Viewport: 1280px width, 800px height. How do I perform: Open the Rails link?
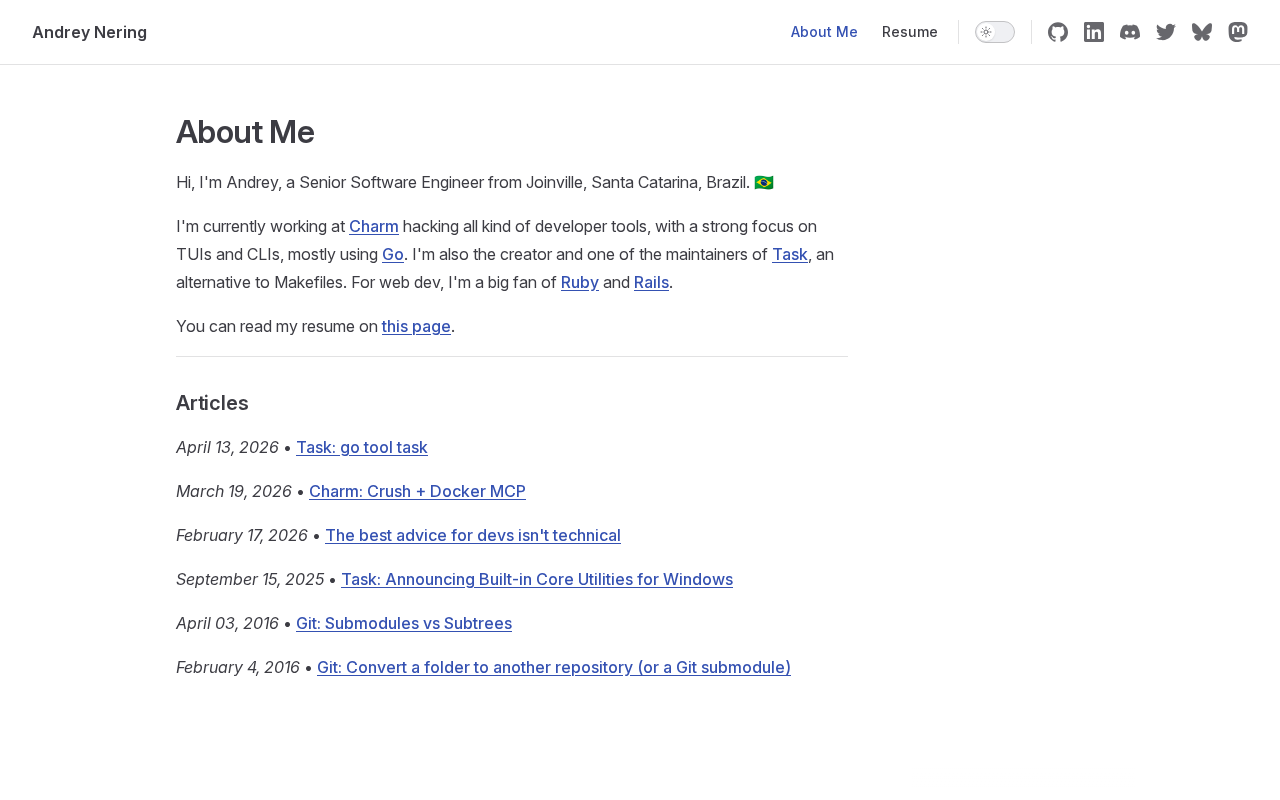651,282
